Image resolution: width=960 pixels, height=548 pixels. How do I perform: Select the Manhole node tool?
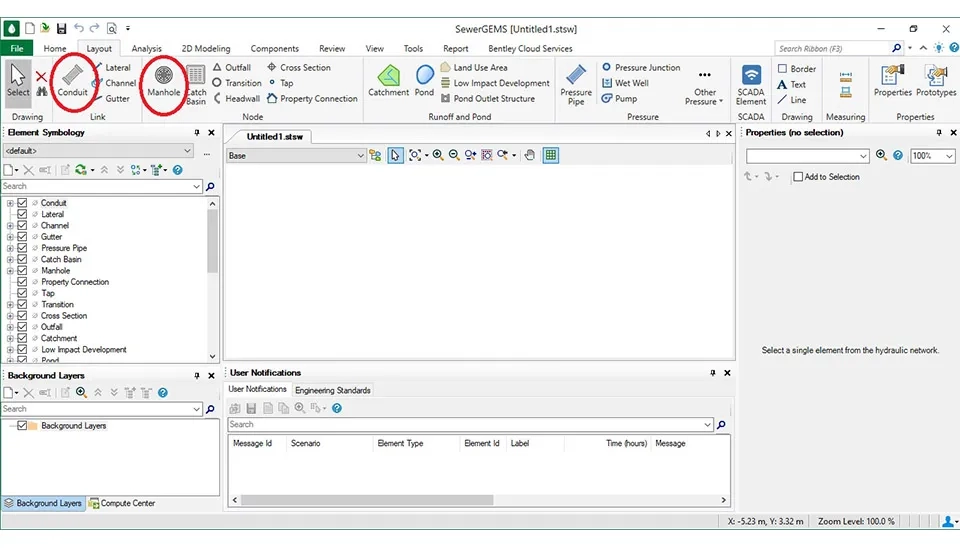coord(164,79)
